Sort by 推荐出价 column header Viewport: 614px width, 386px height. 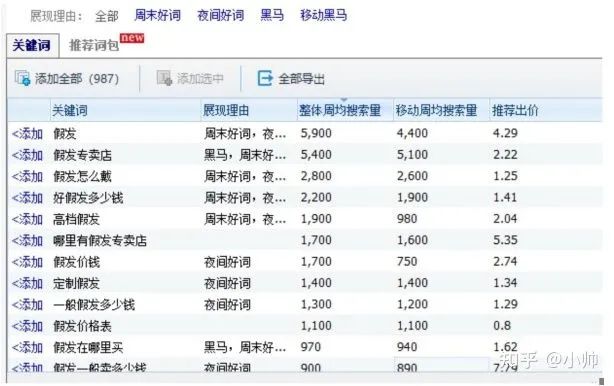click(515, 110)
